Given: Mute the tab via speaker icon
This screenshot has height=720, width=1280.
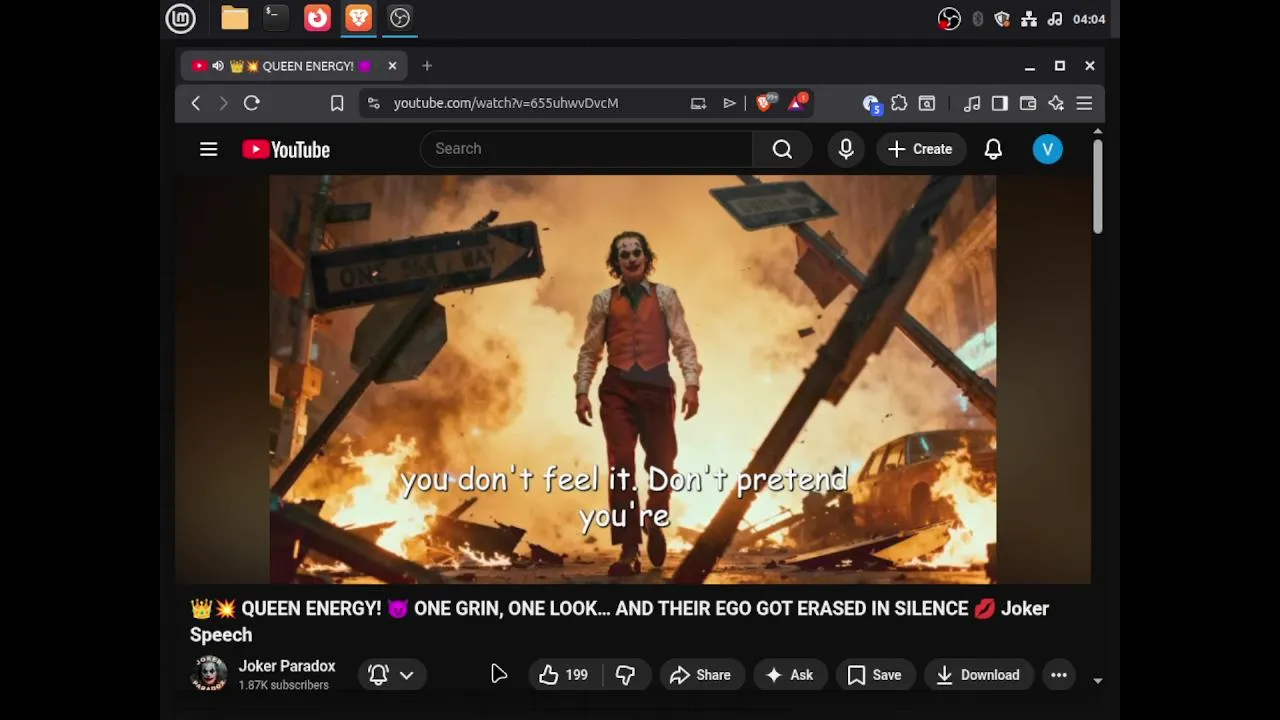Looking at the screenshot, I should coord(218,66).
